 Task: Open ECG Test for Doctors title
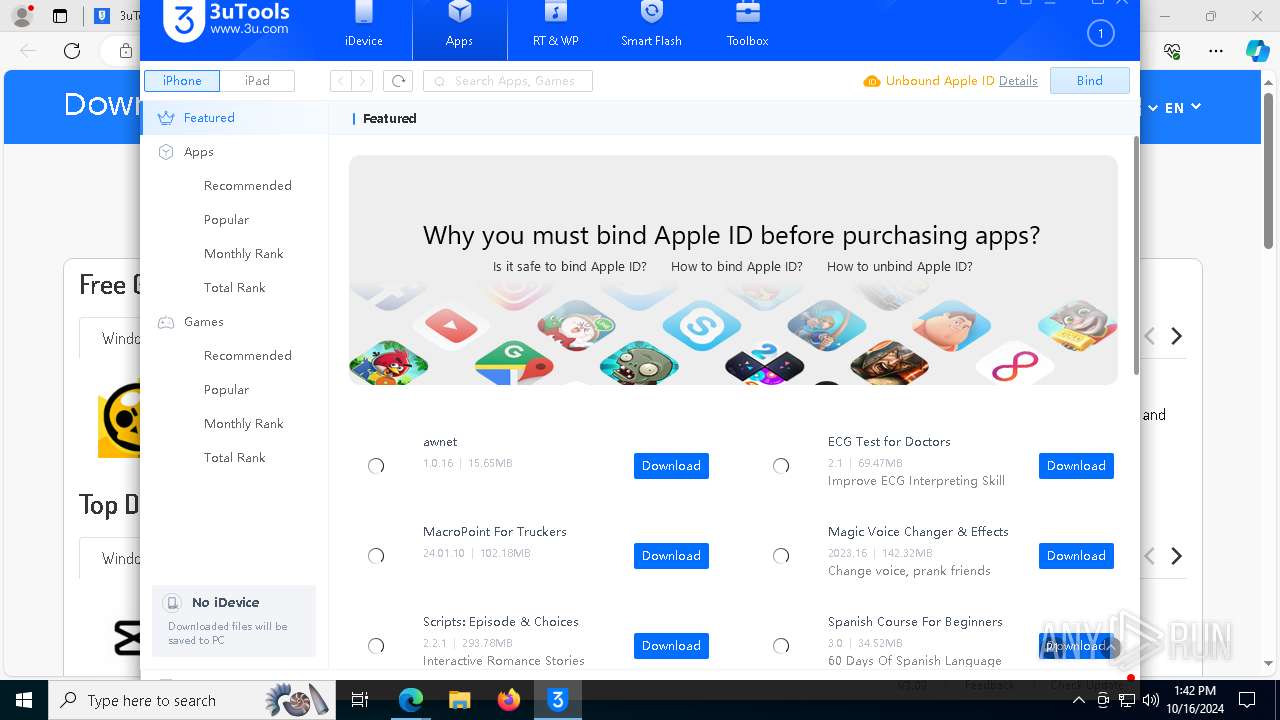tap(889, 442)
